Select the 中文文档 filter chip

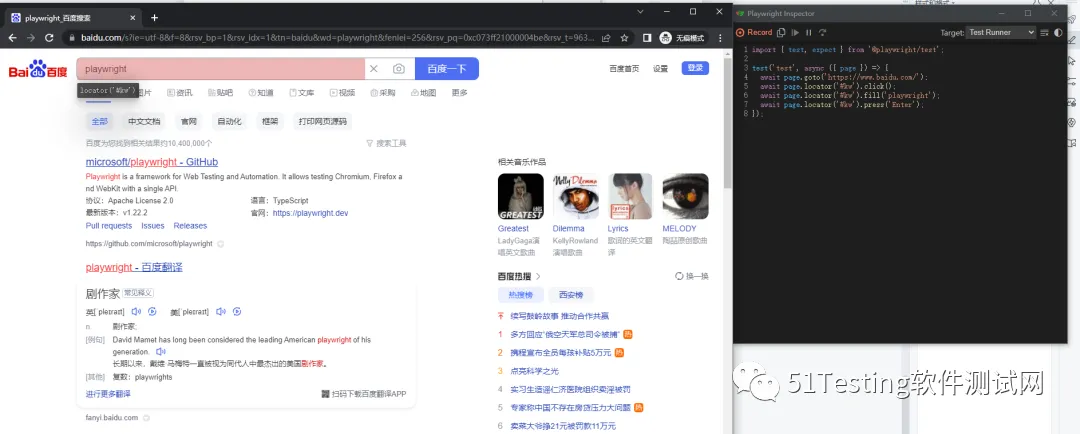pos(144,121)
